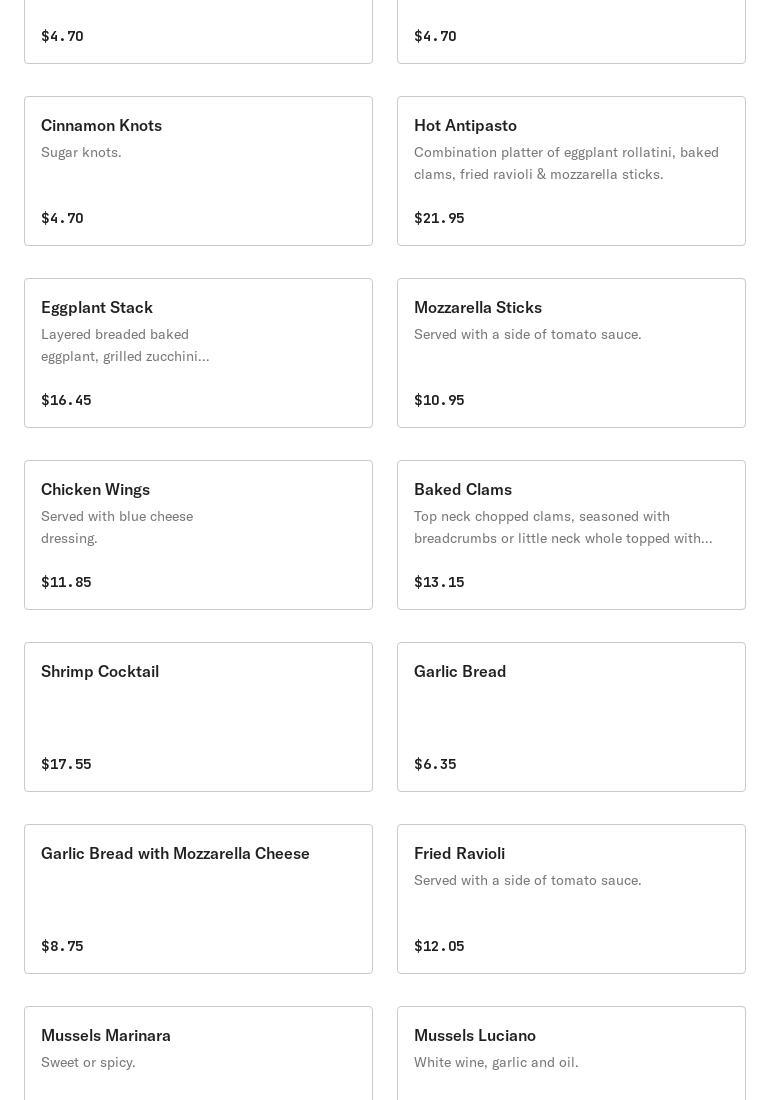Click the $17.55 Shrimp Cocktail price

tap(66, 764)
